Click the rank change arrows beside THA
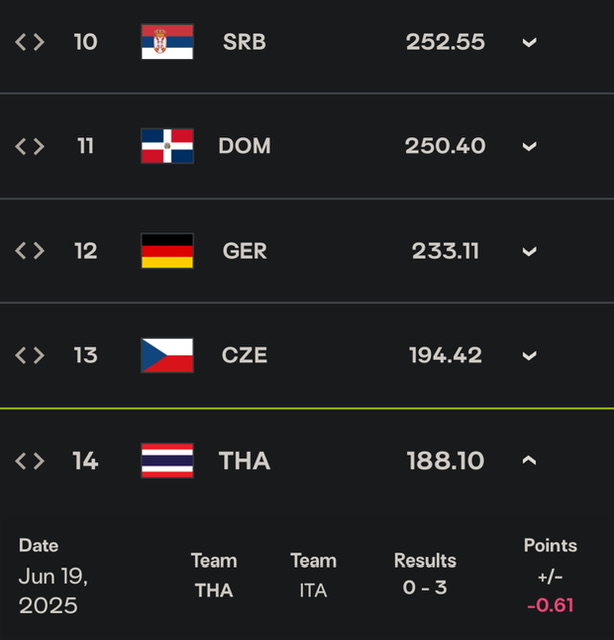Viewport: 614px width, 640px height. 30,461
